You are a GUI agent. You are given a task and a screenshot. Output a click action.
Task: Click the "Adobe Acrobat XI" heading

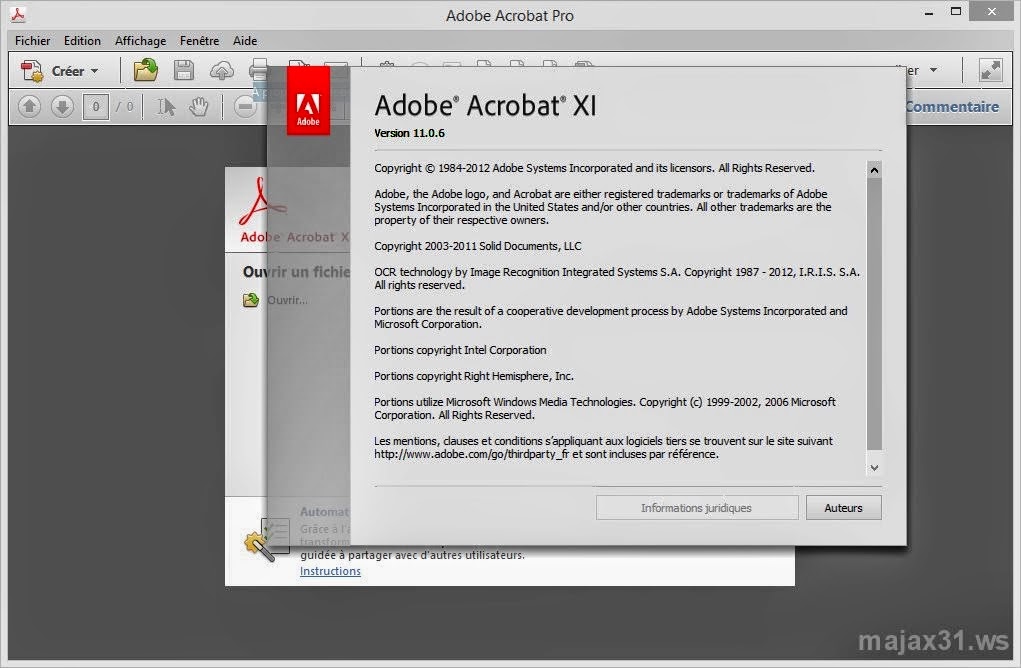click(x=485, y=105)
